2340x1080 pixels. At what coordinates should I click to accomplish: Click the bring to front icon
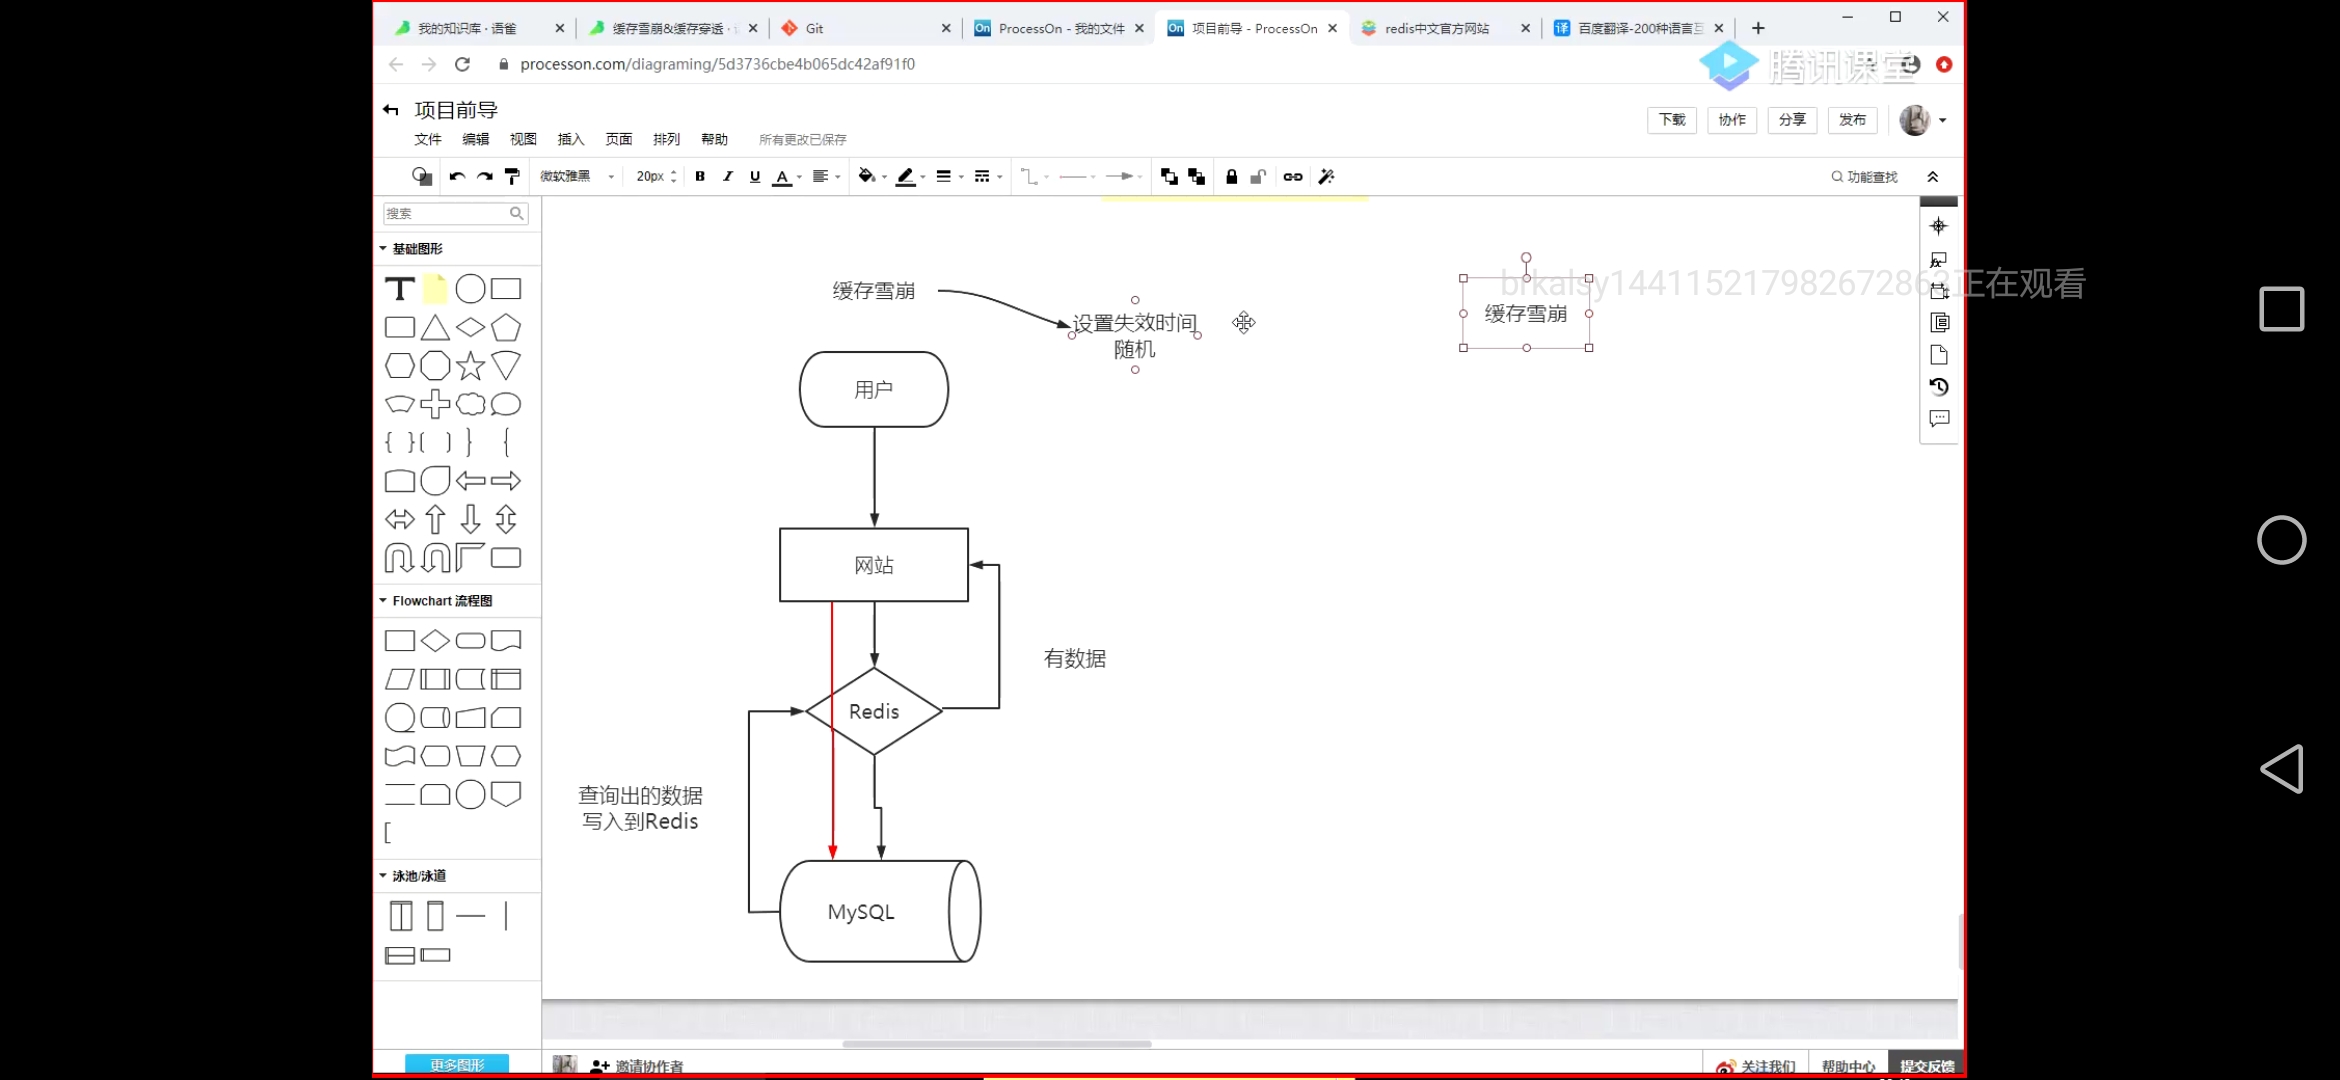(x=1169, y=177)
